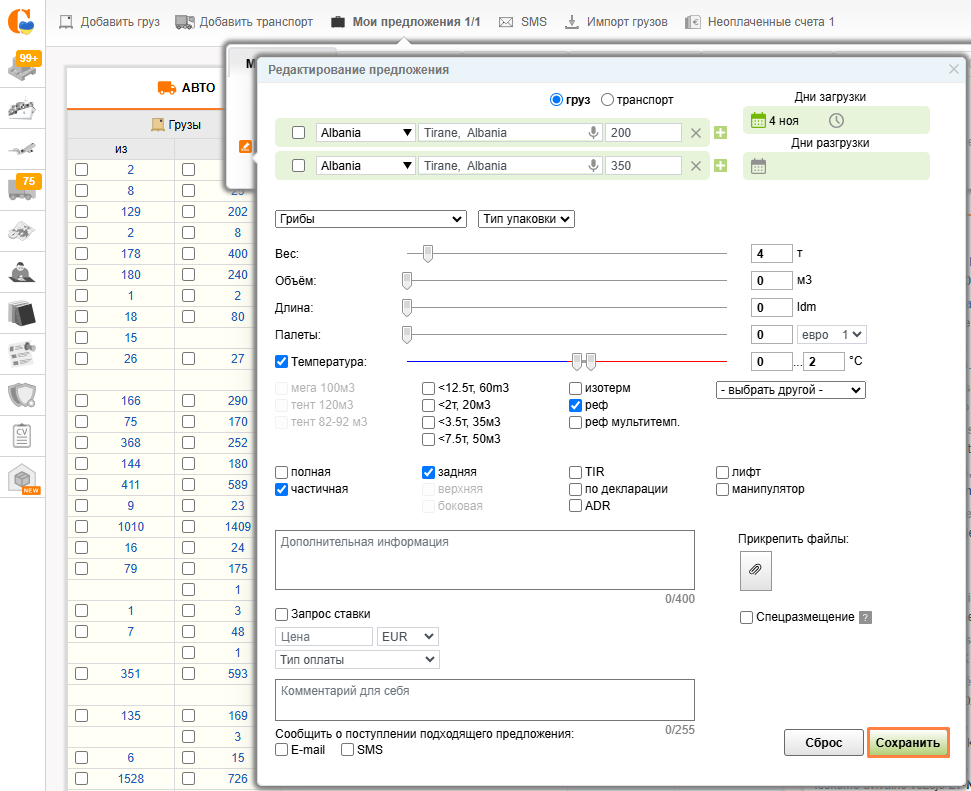
Task: Add a point with first green plus icon
Action: pyautogui.click(x=720, y=133)
